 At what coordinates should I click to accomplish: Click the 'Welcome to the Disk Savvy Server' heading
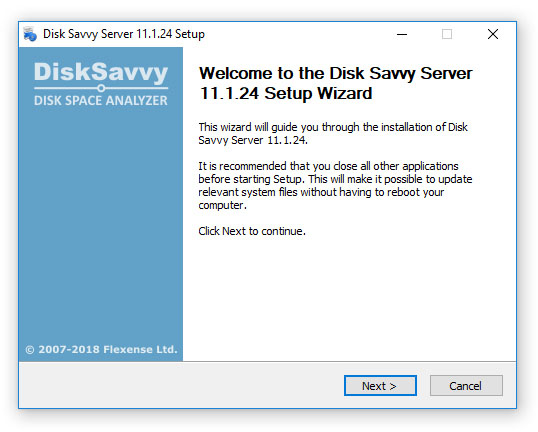coord(336,73)
